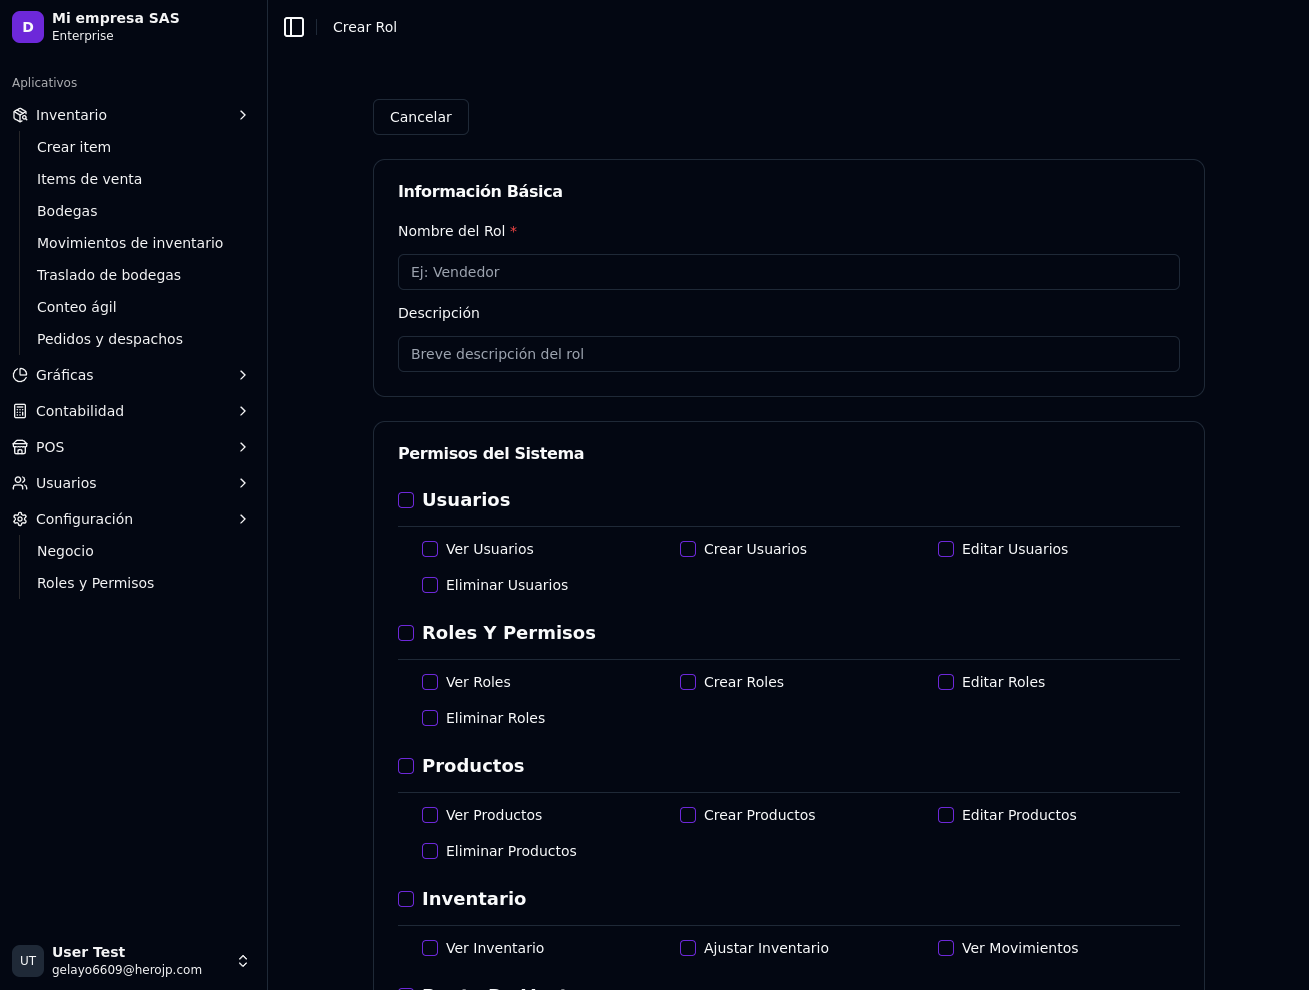Focus the Nombre del Rol field
Image resolution: width=1309 pixels, height=990 pixels.
click(789, 272)
